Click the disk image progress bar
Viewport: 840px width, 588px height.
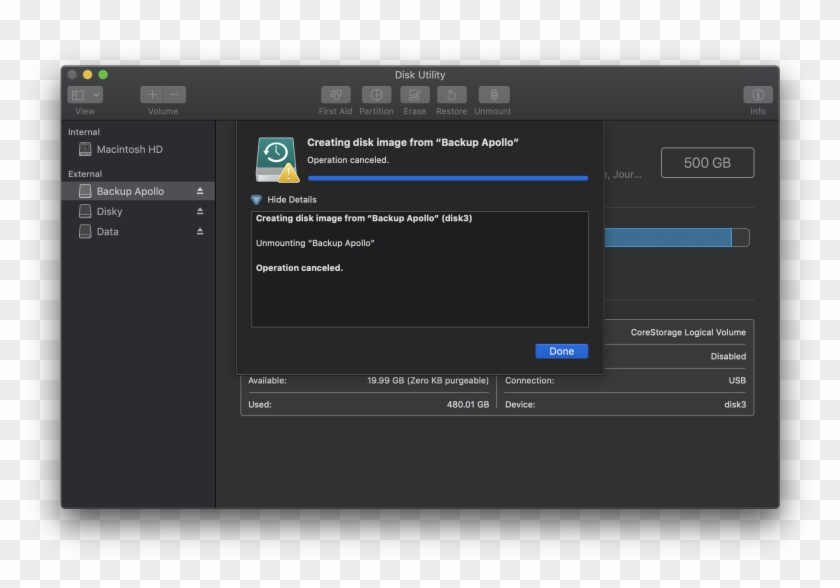[x=446, y=176]
